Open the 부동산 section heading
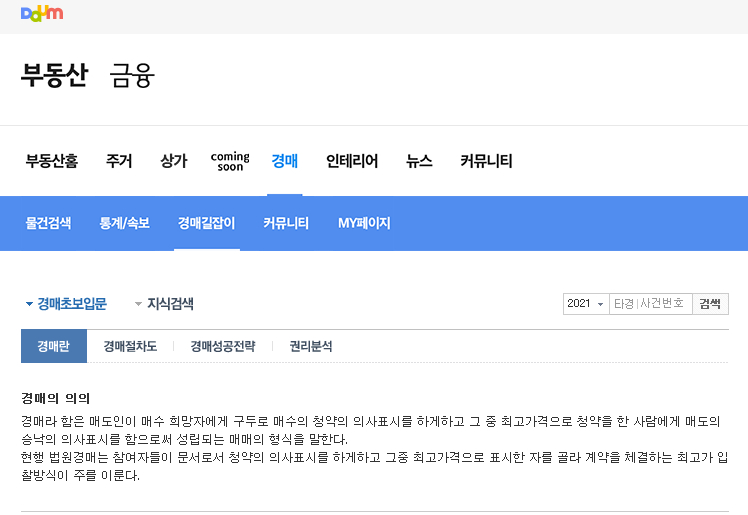This screenshot has height=515, width=748. [x=54, y=75]
